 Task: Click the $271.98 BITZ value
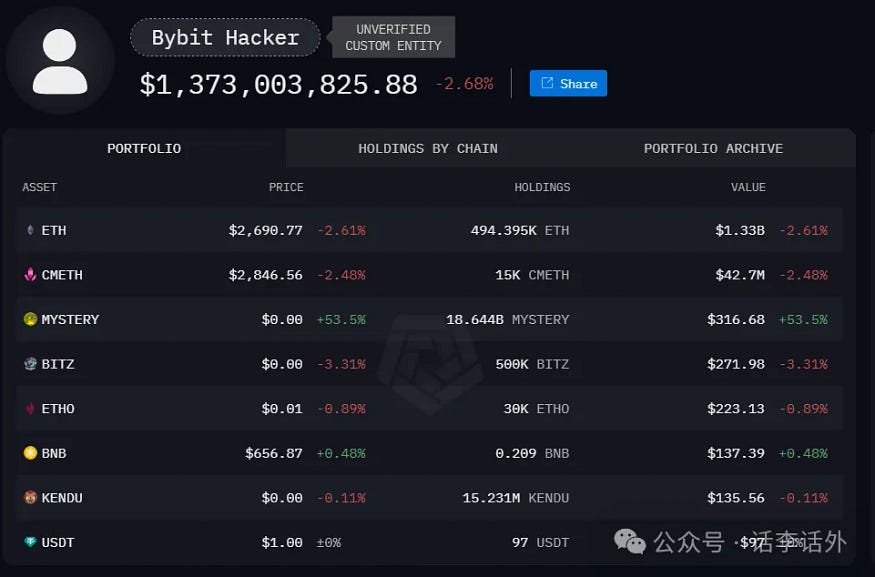(x=736, y=364)
